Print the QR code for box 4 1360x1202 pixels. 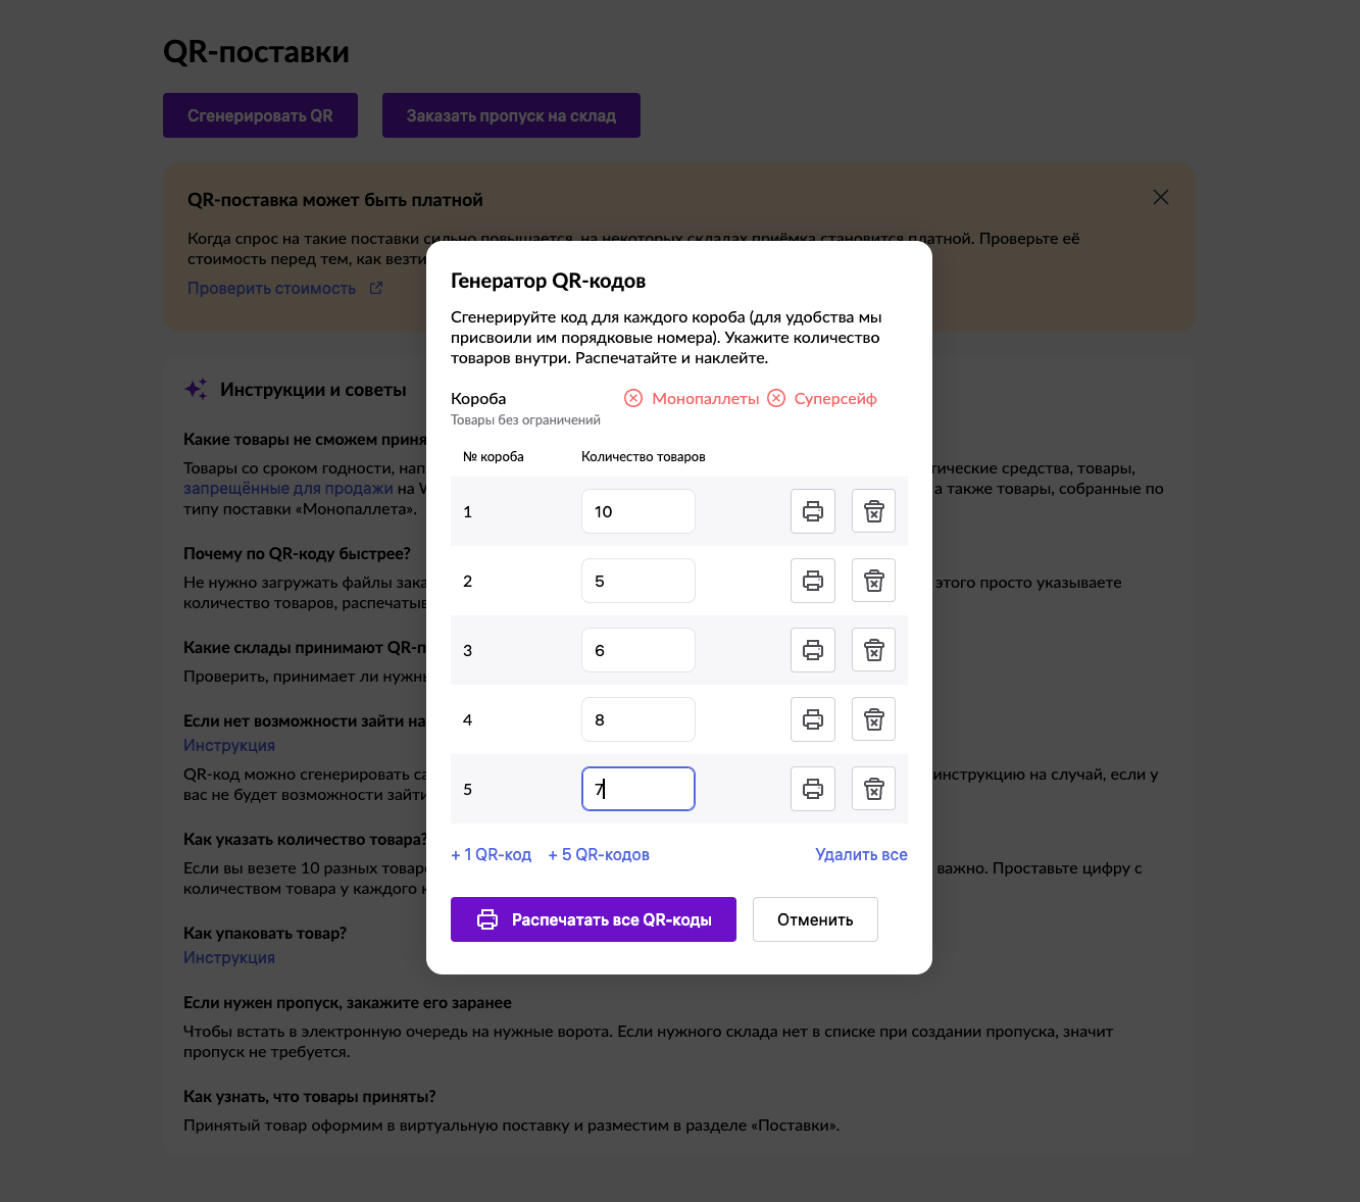[812, 719]
